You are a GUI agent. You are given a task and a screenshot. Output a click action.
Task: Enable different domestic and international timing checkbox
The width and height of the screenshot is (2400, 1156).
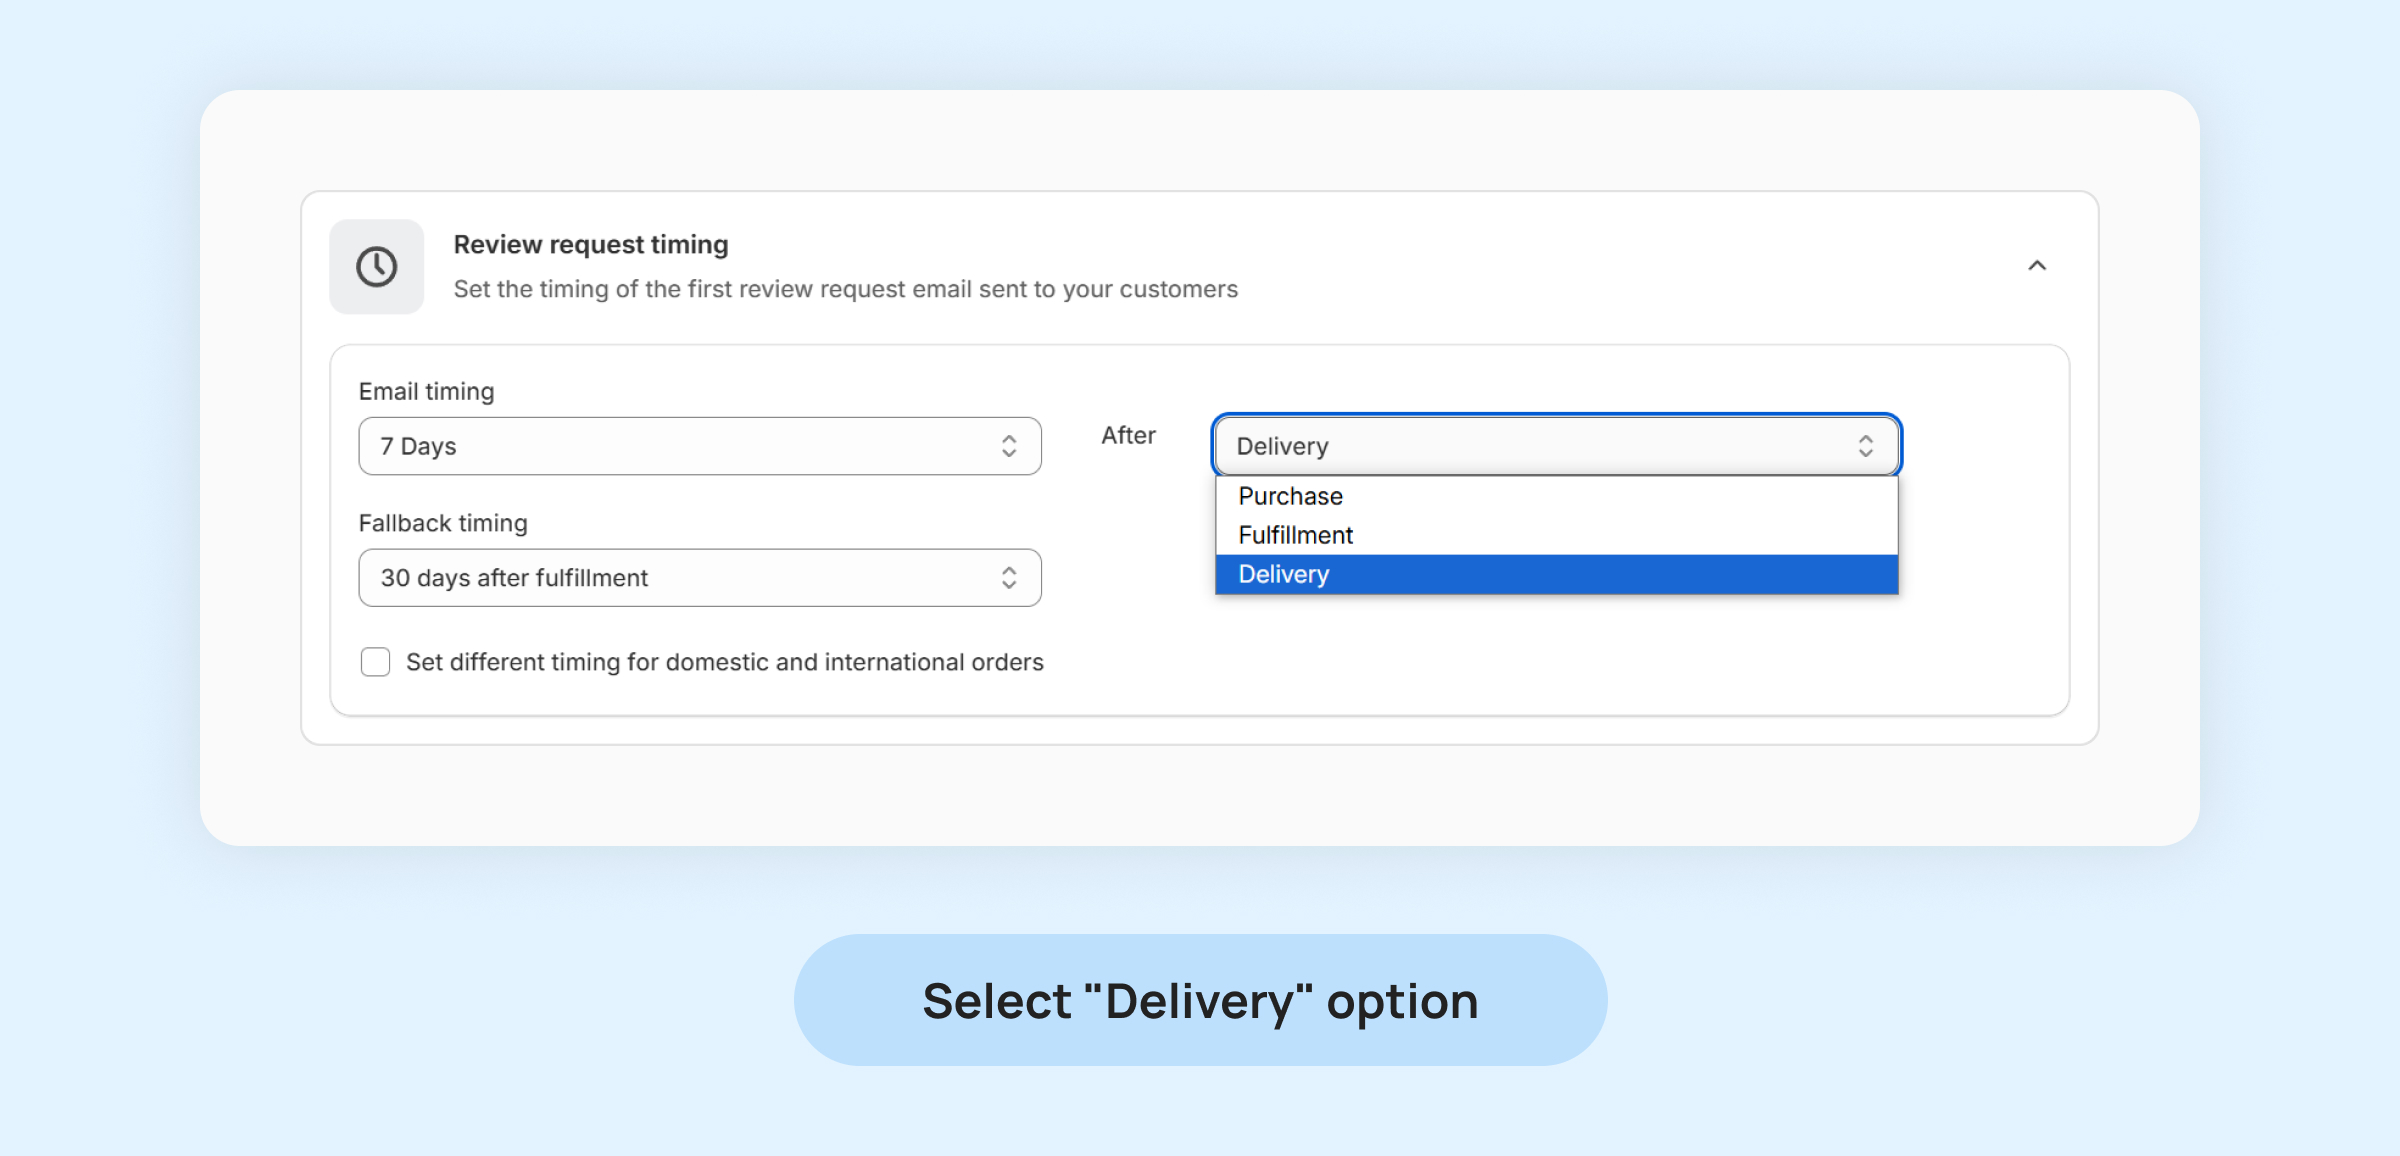[375, 662]
